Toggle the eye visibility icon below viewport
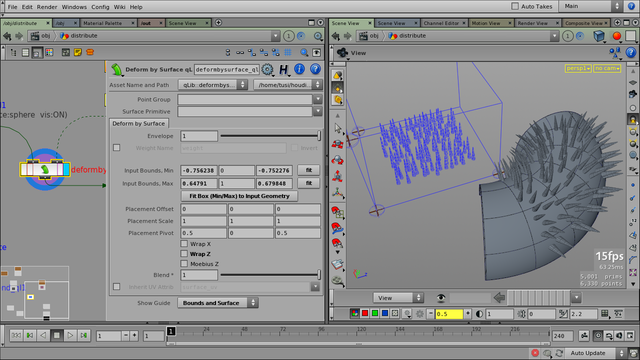The image size is (640, 360). click(441, 298)
